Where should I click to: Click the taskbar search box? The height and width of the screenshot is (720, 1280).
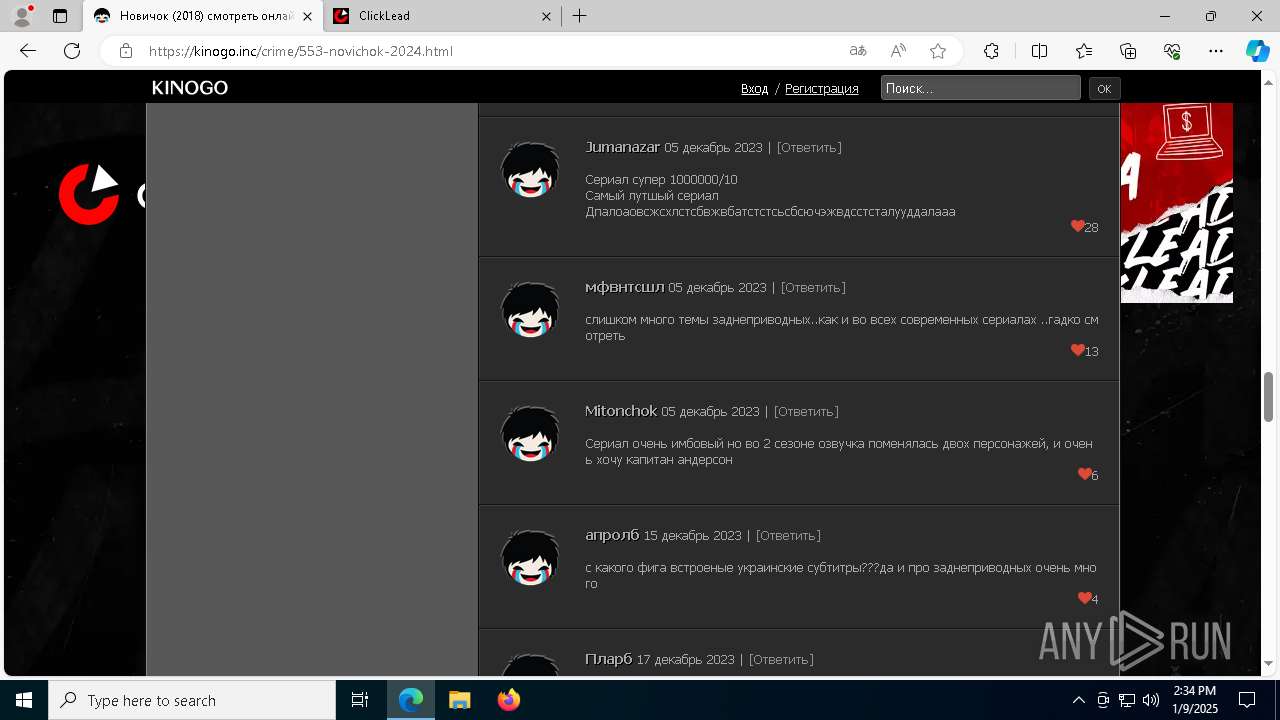coord(192,700)
